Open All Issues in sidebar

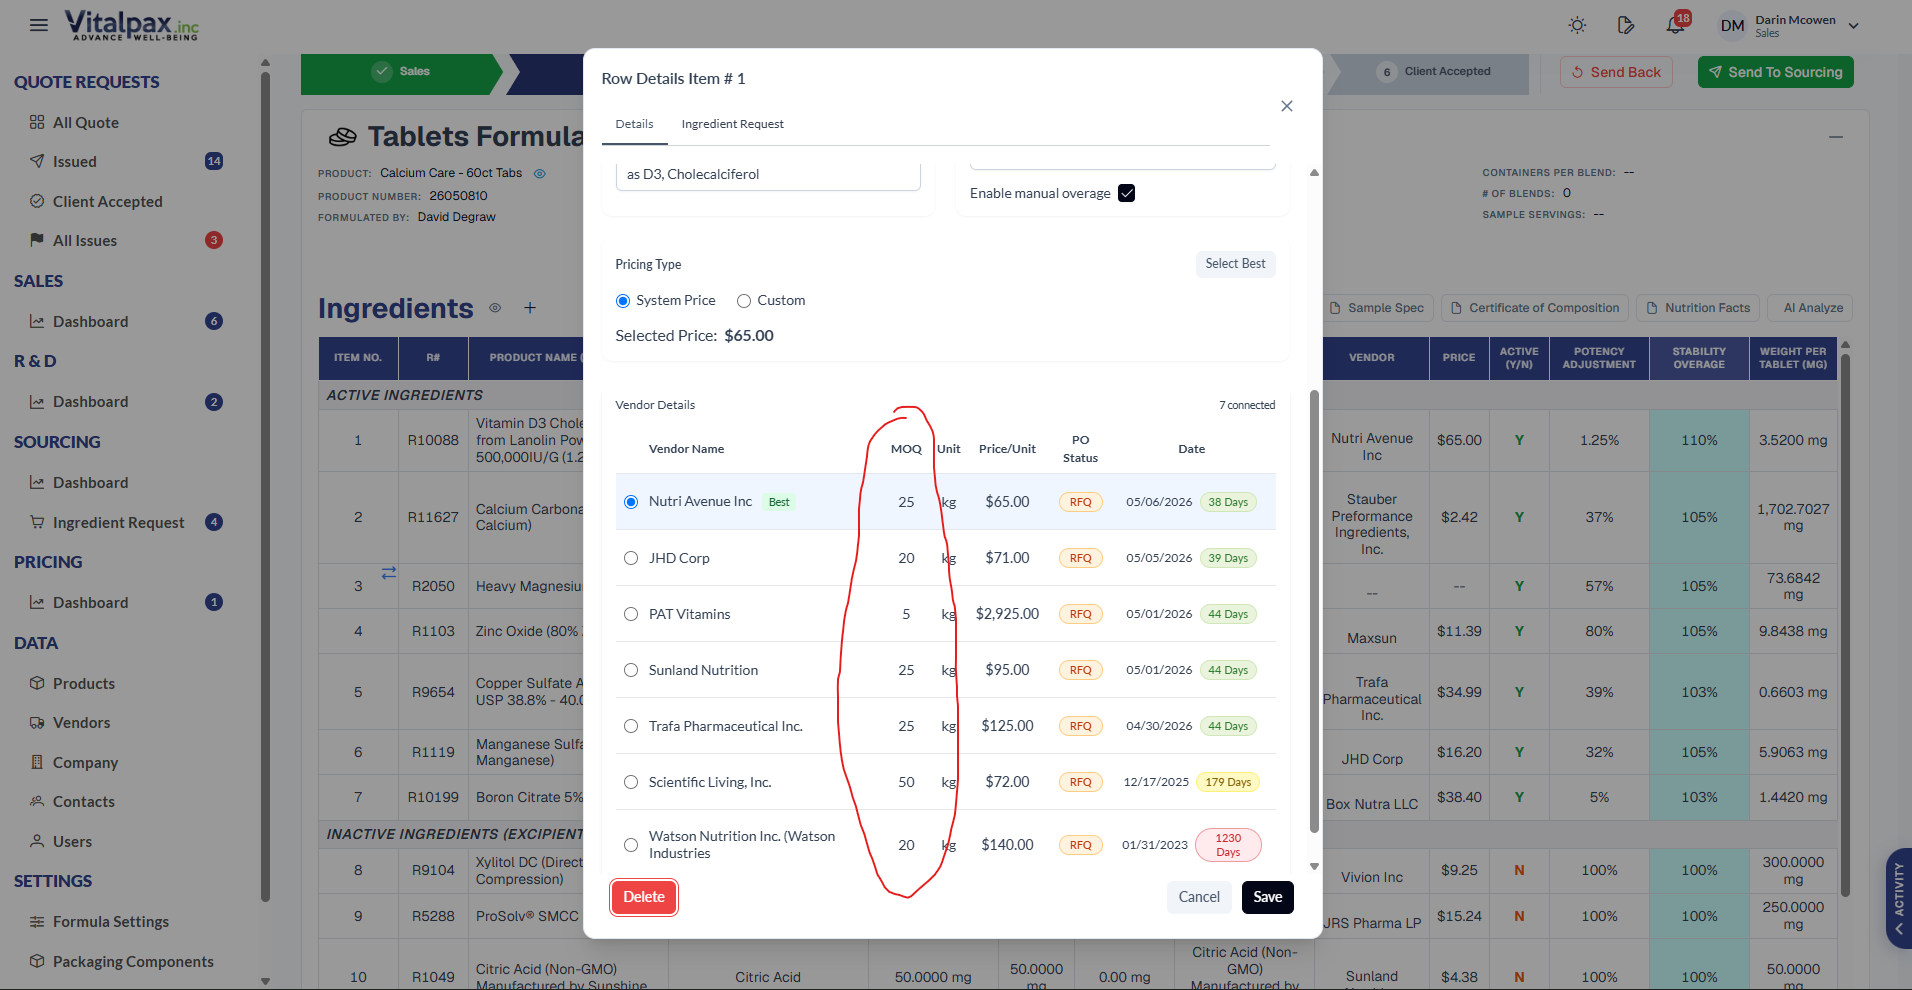(85, 240)
